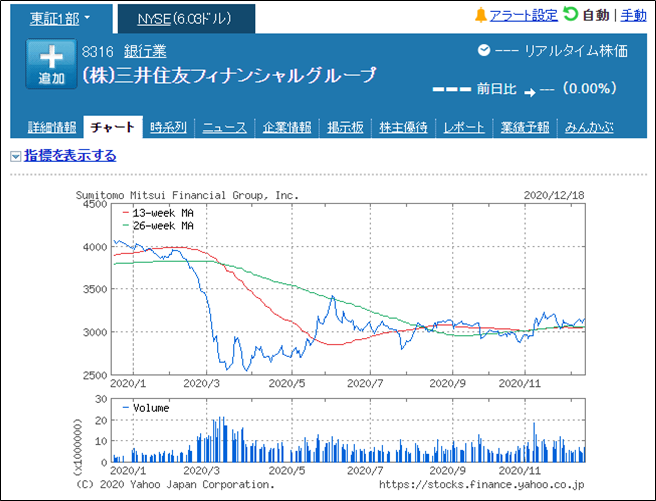Screen dimensions: 656x501
Task: Click the 前日比 label
Action: click(496, 89)
